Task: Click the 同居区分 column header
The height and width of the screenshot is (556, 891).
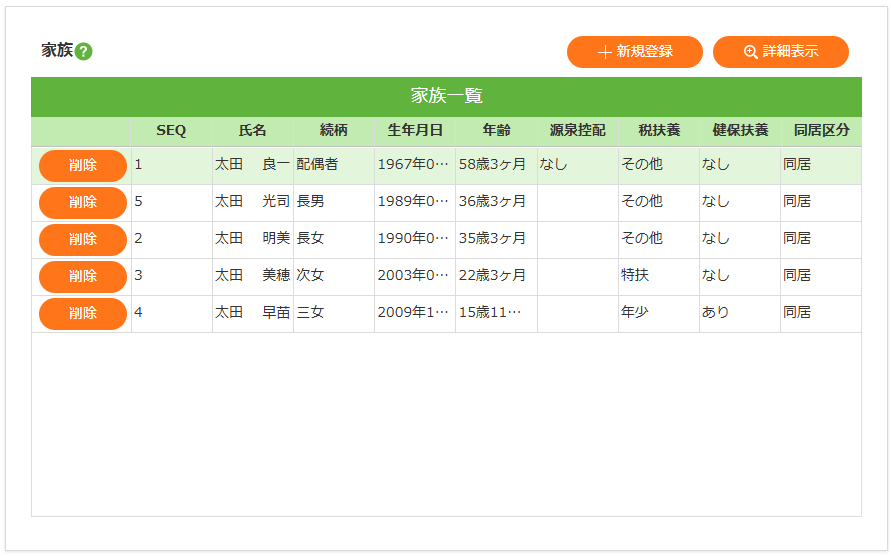Action: tap(821, 131)
